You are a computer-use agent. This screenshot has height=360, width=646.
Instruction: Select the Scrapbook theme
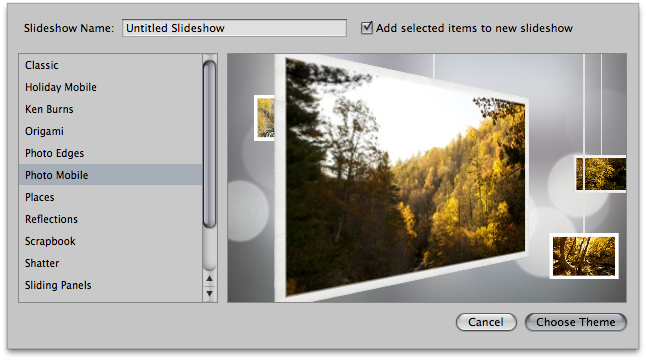point(110,241)
